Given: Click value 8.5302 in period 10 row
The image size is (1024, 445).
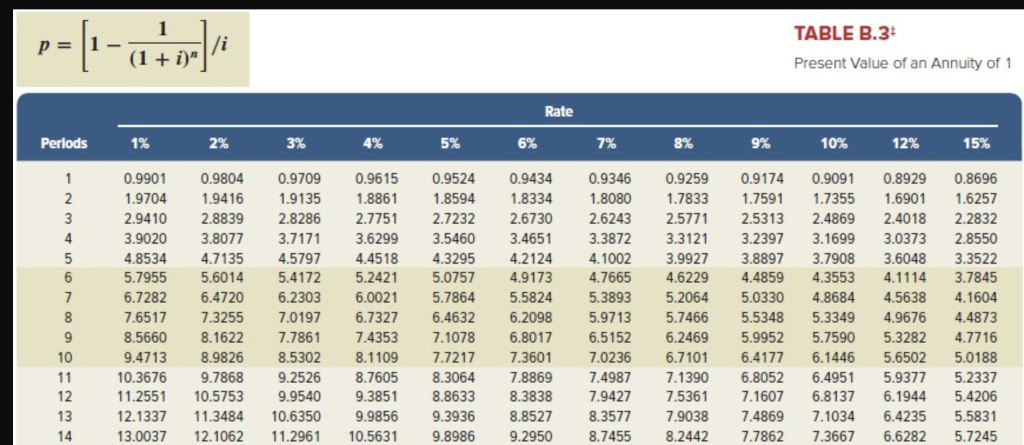Looking at the screenshot, I should pyautogui.click(x=299, y=356).
